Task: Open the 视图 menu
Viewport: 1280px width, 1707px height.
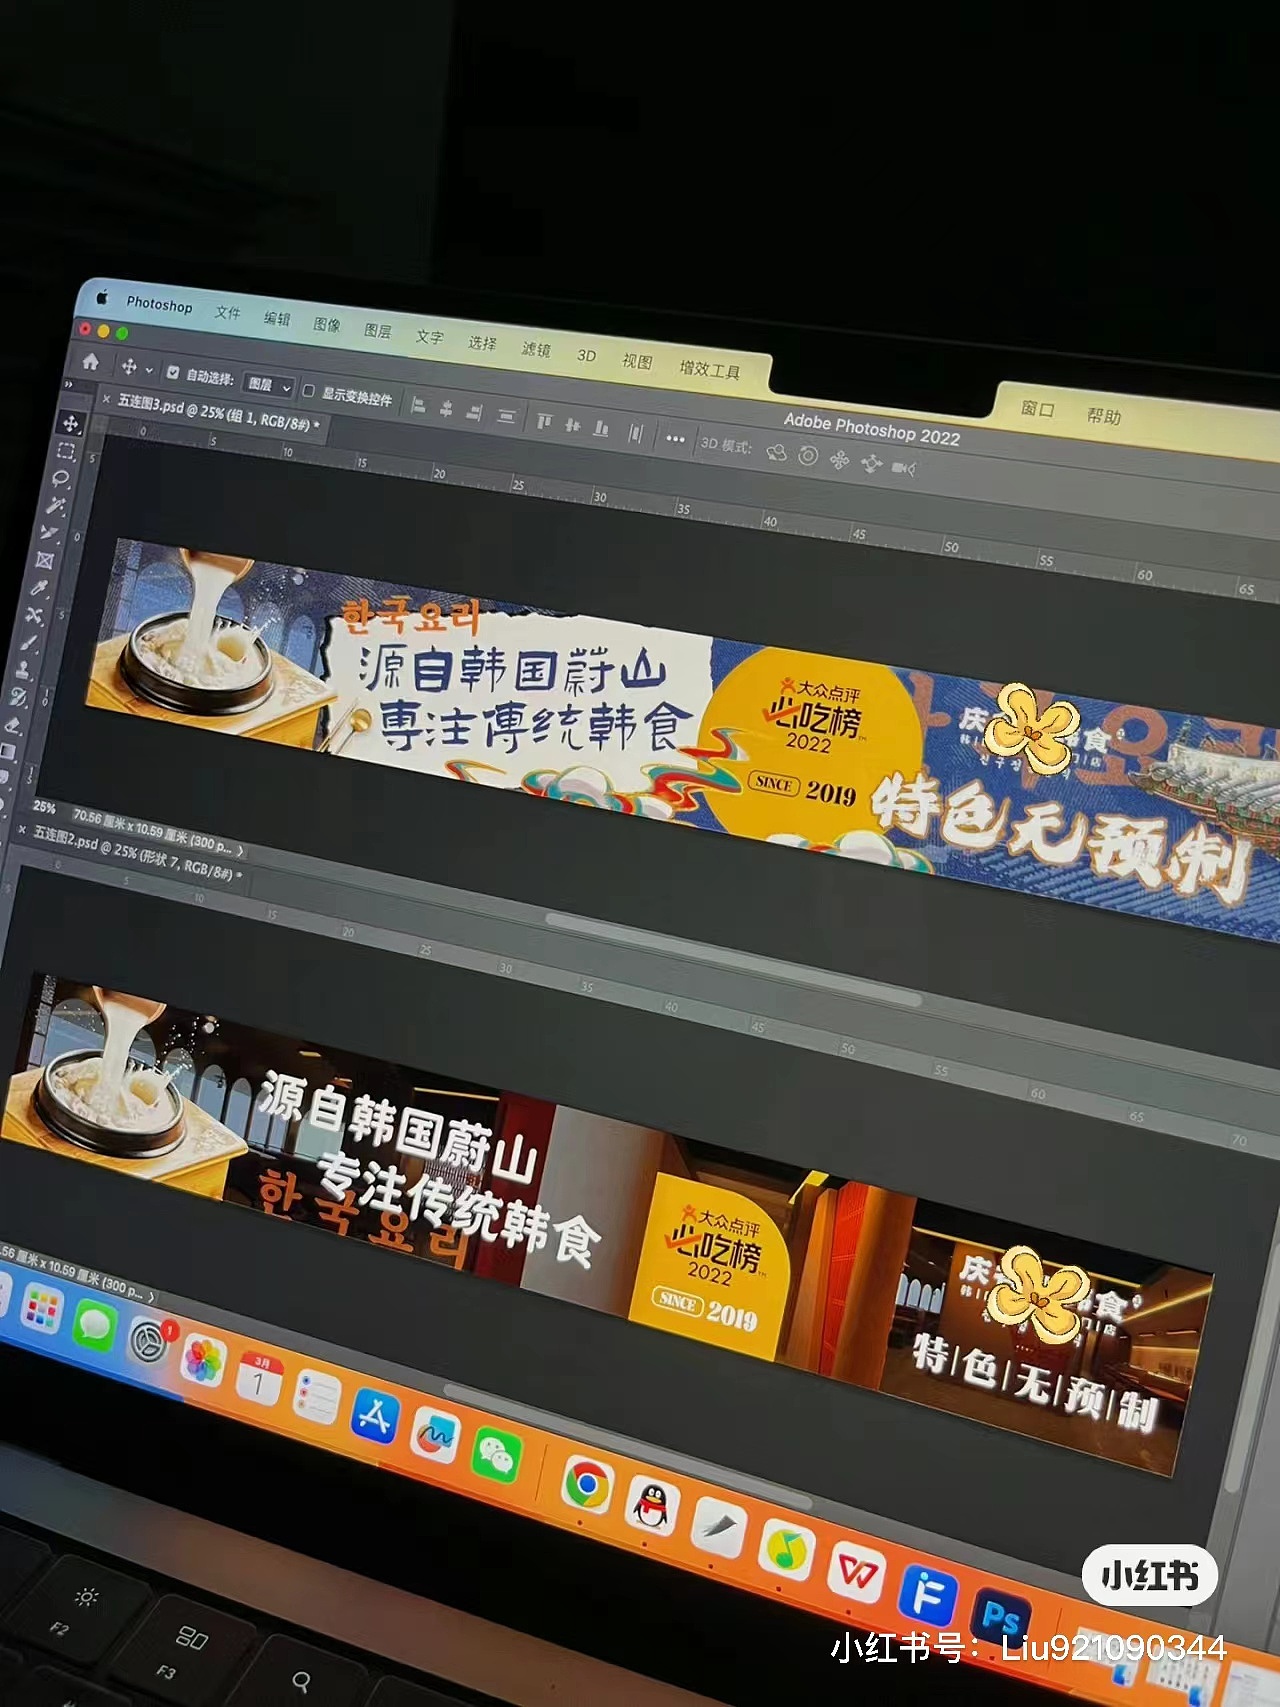Action: tap(637, 361)
